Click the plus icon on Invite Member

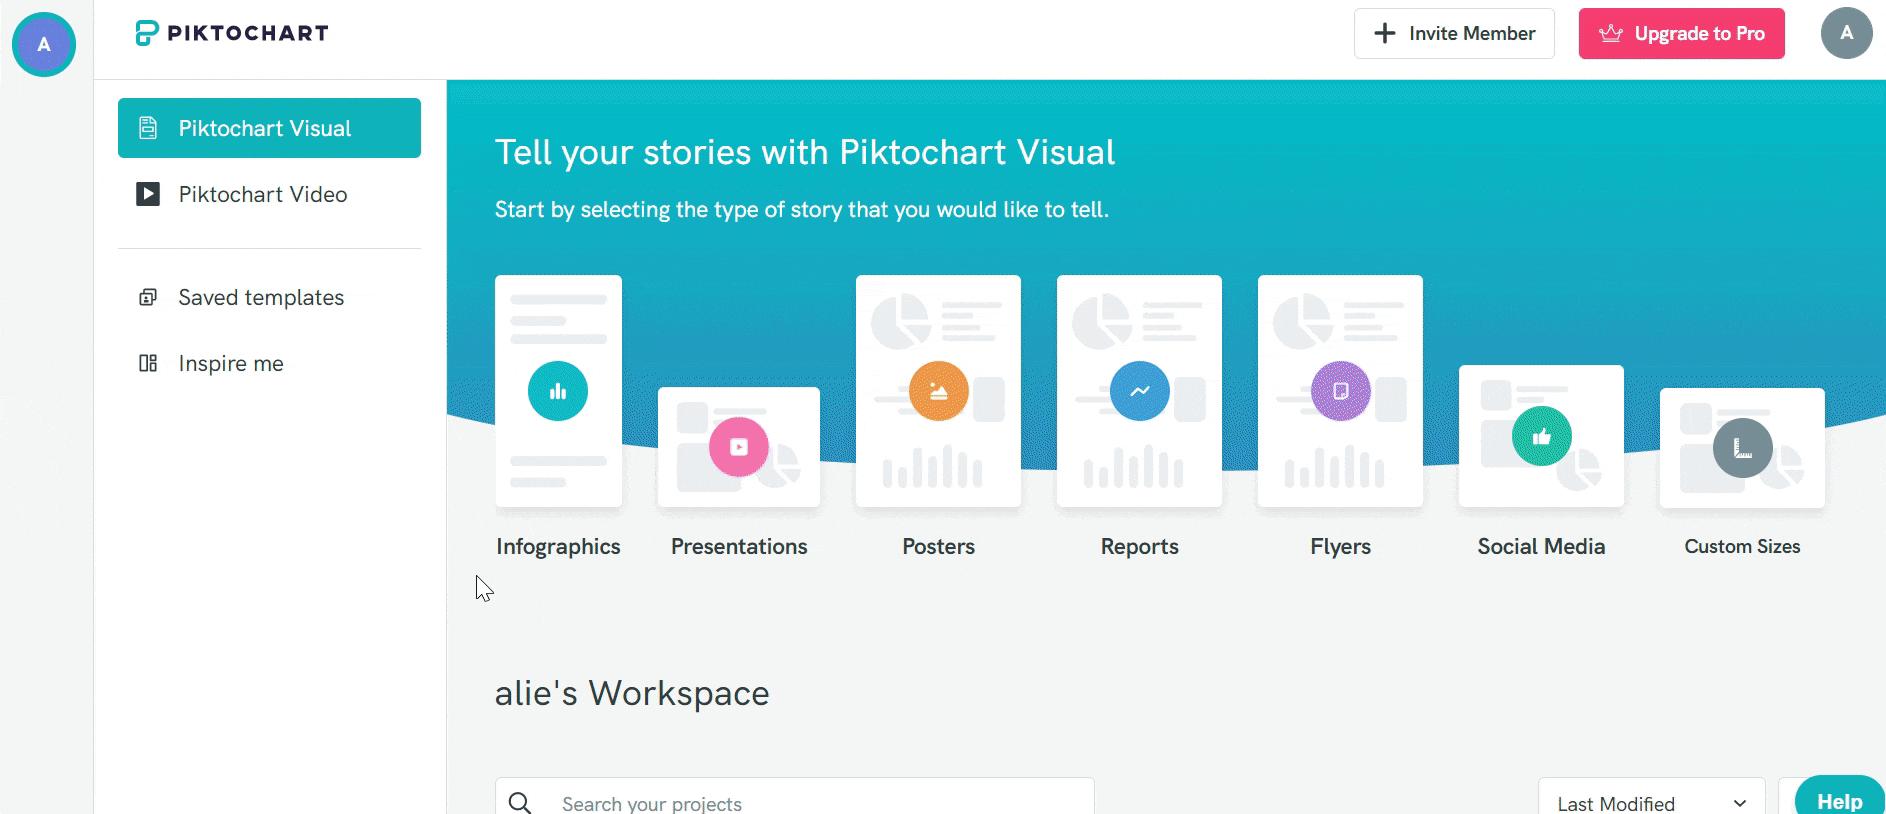(x=1385, y=33)
